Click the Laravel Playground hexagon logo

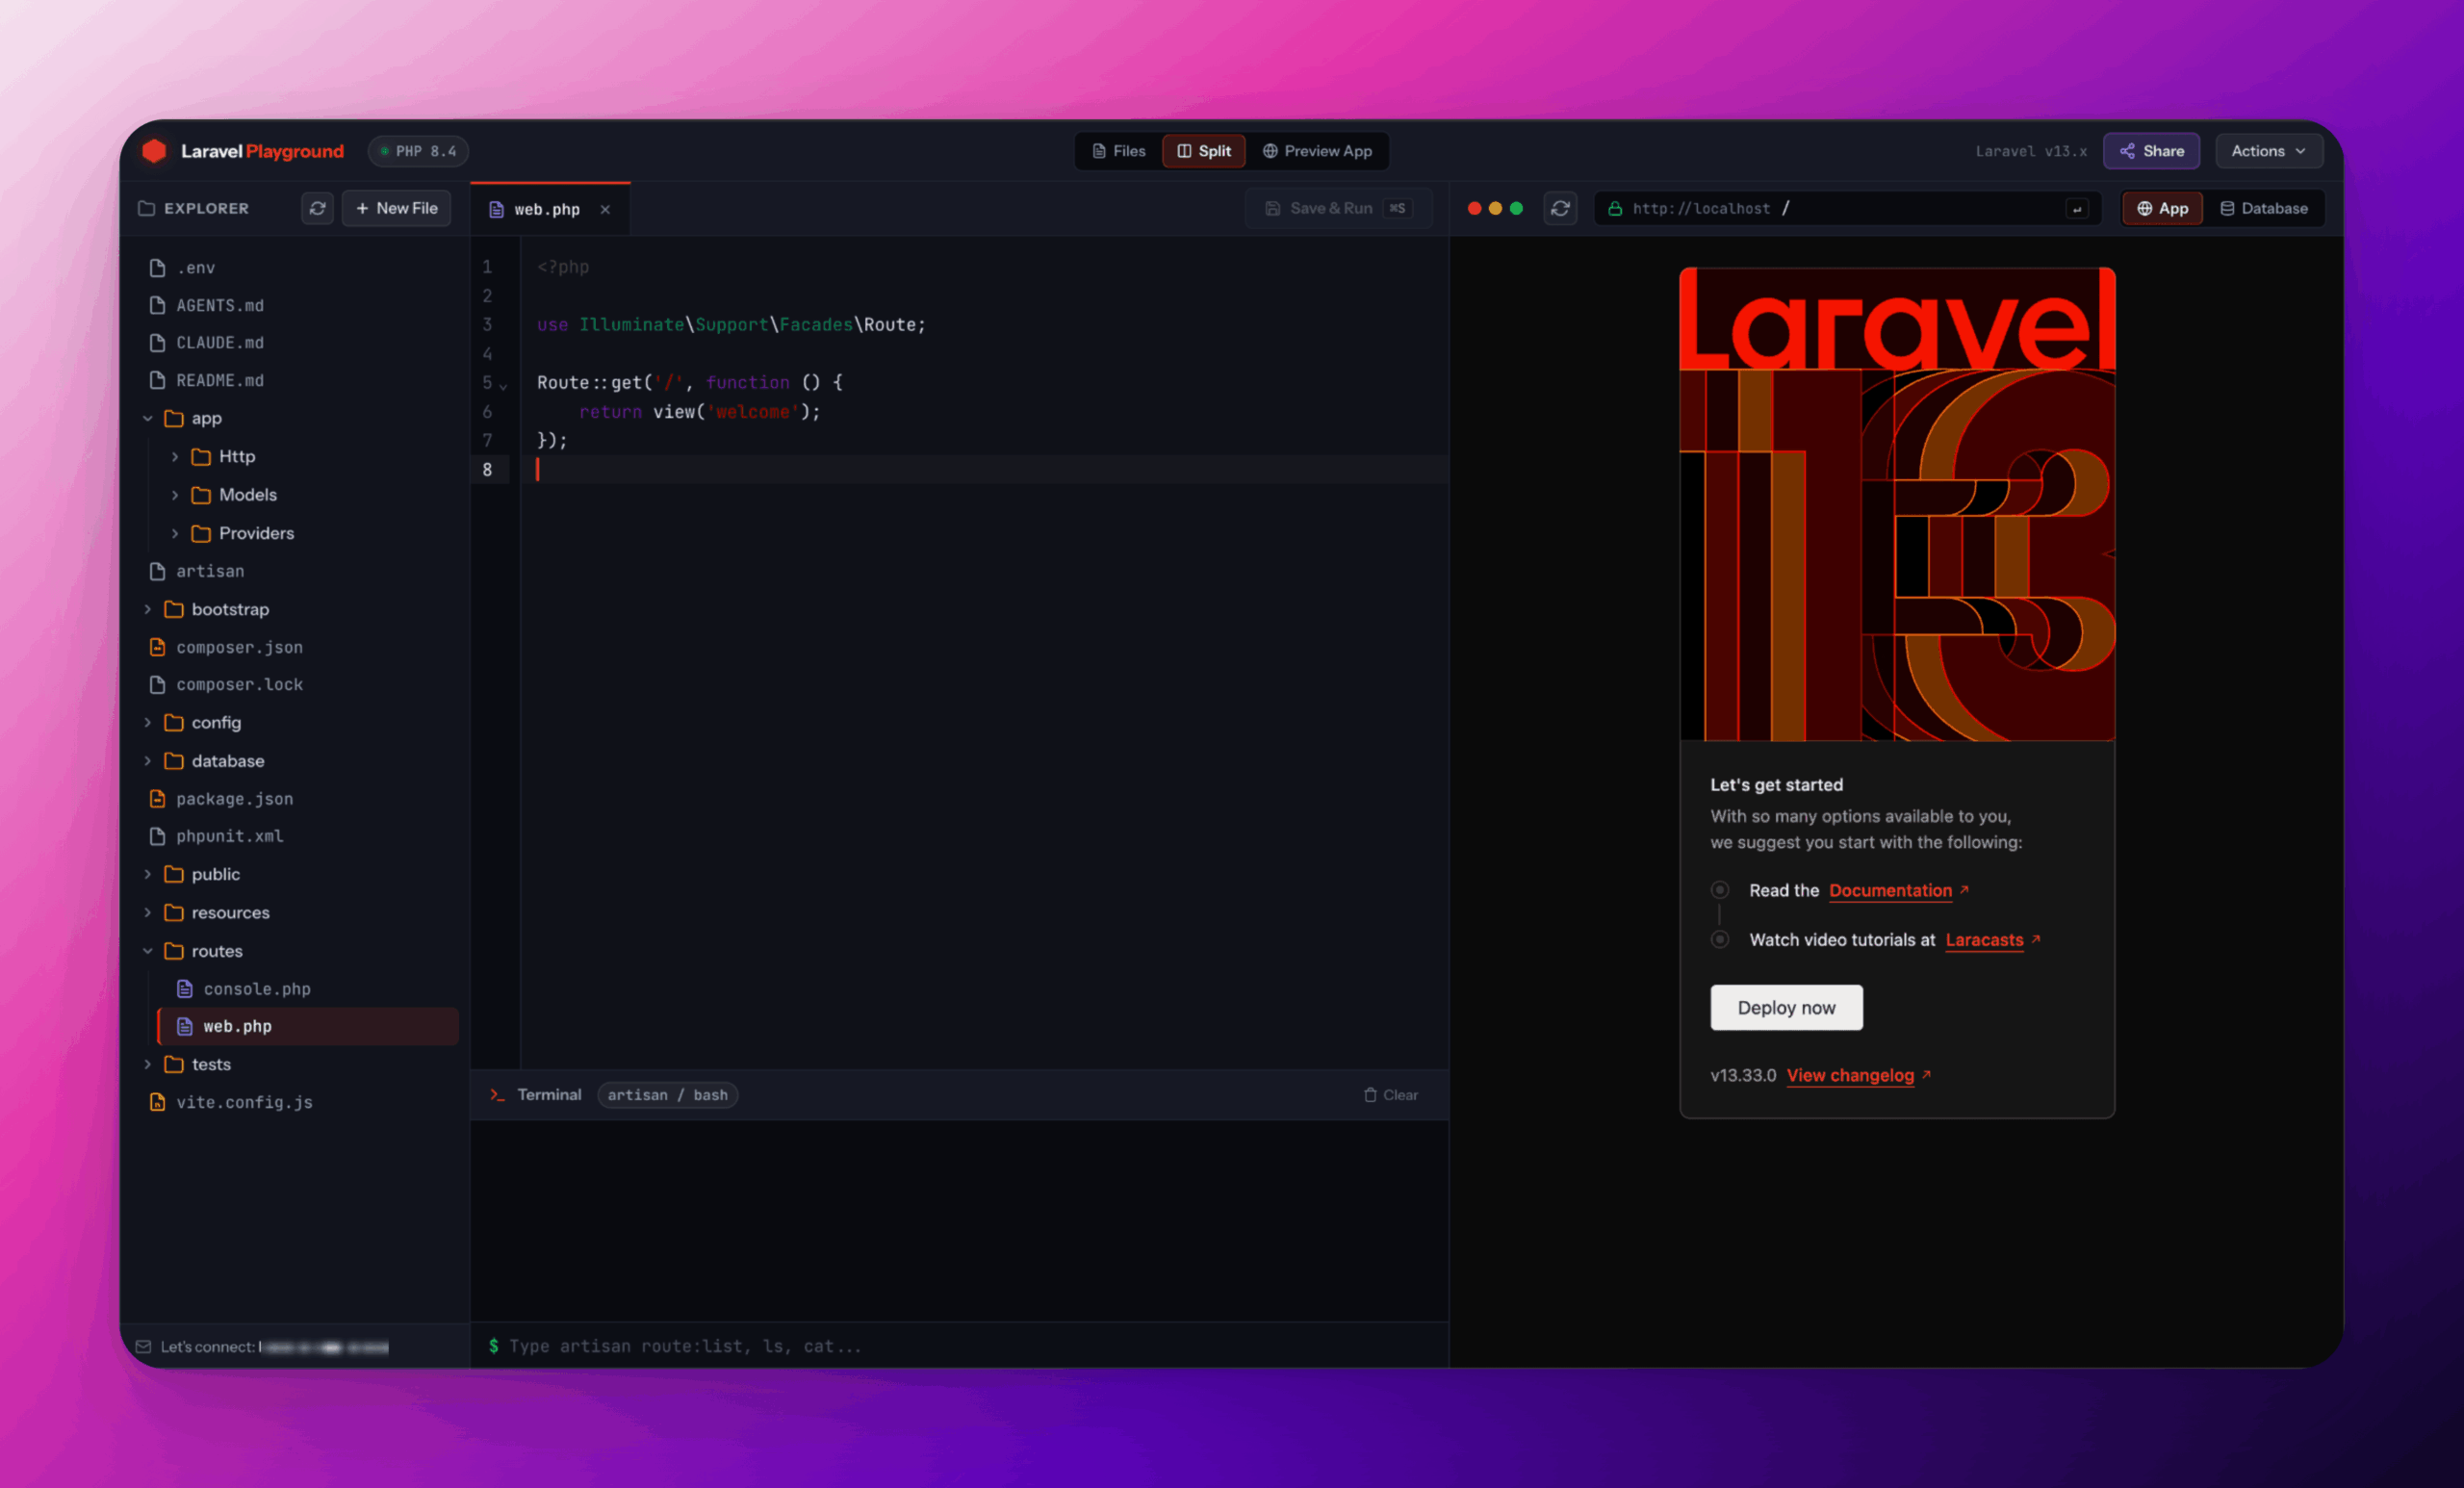tap(154, 151)
